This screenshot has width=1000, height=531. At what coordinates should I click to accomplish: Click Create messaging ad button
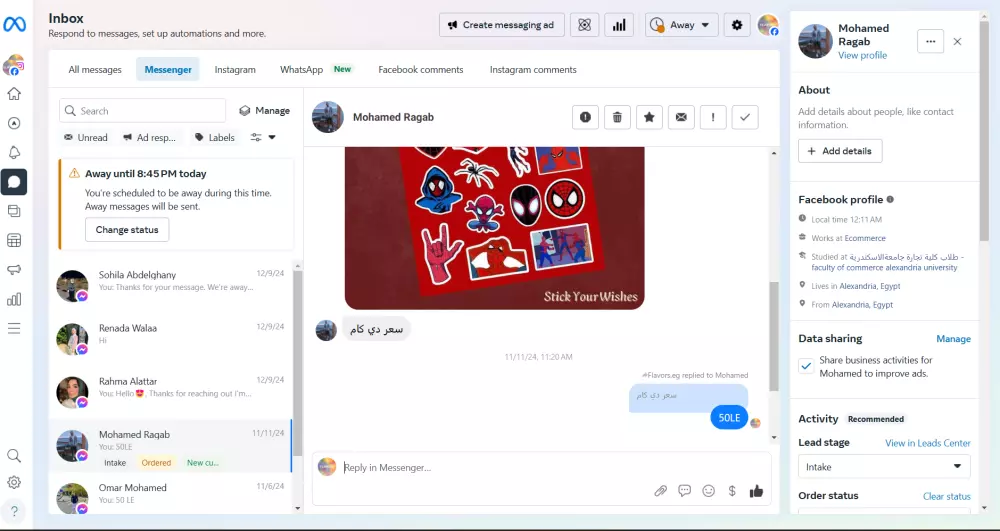pos(501,25)
